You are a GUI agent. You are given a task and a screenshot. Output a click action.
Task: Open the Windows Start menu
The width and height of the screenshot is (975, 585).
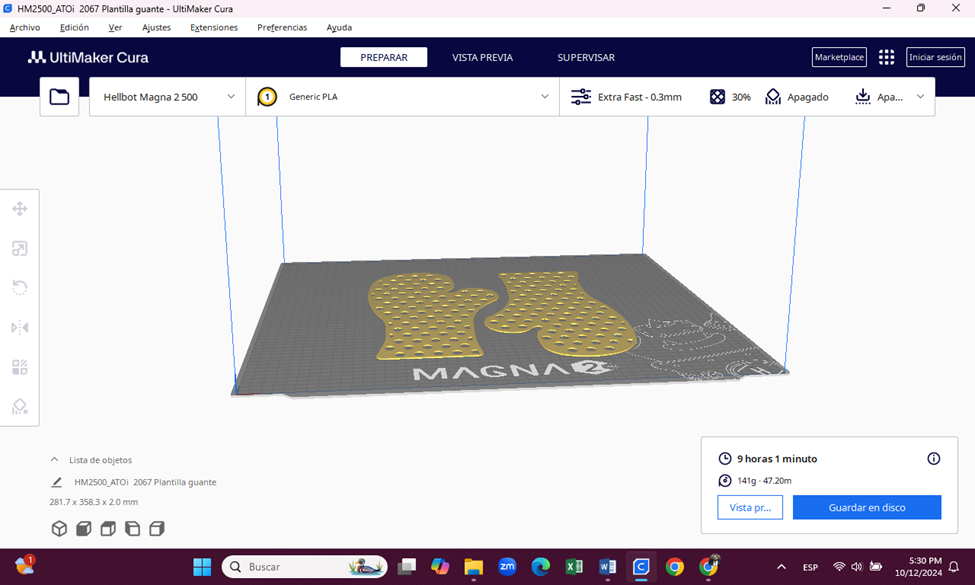click(202, 566)
